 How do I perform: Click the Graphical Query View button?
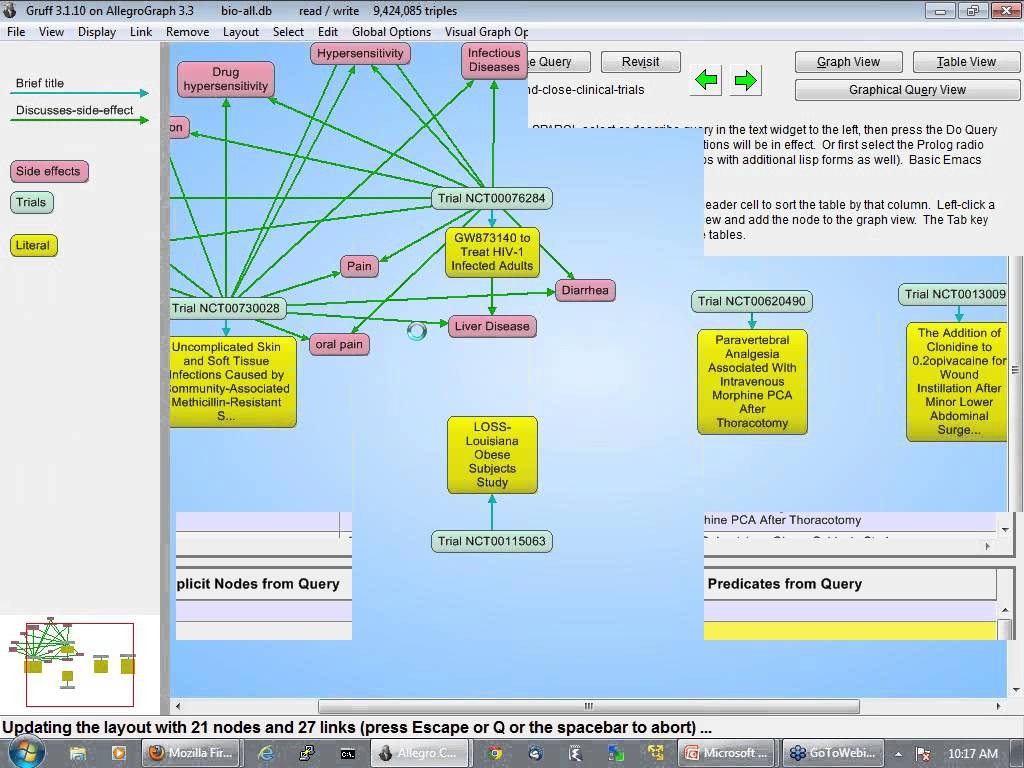click(907, 90)
